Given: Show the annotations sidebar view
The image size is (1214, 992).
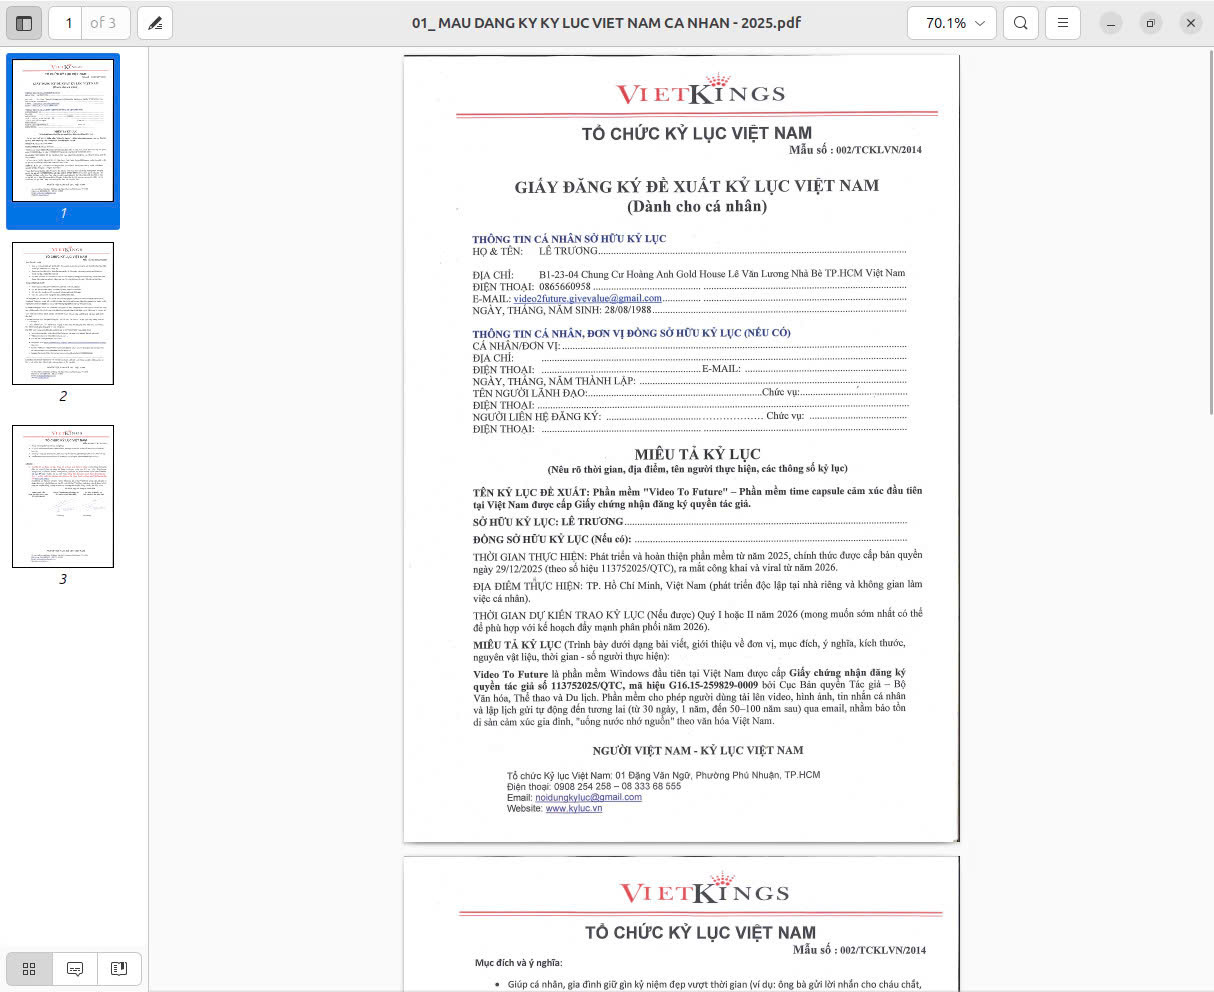Looking at the screenshot, I should pos(74,968).
